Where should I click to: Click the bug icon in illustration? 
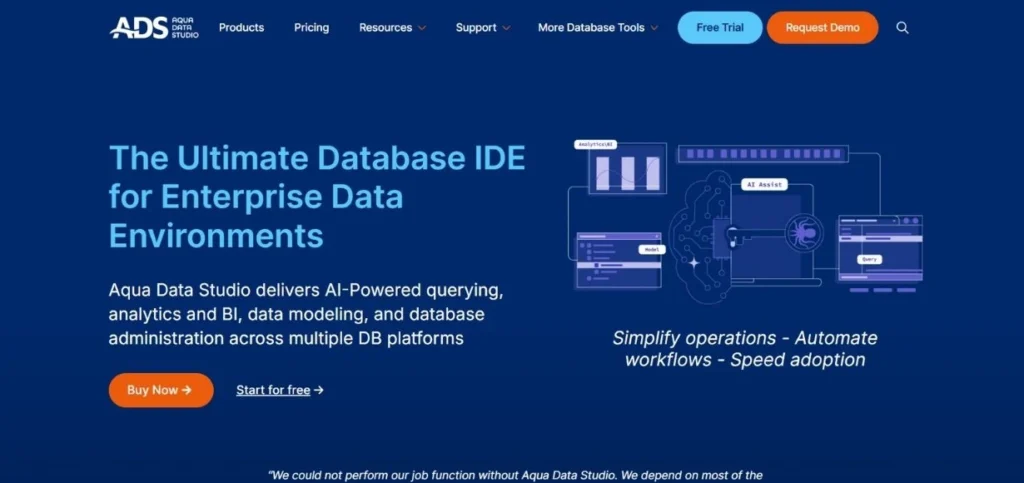pyautogui.click(x=803, y=232)
